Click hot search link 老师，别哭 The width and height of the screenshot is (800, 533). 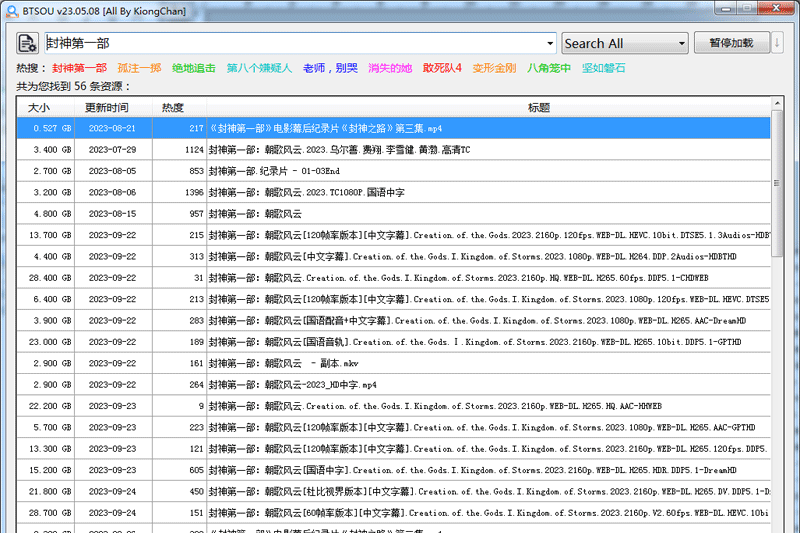[330, 68]
